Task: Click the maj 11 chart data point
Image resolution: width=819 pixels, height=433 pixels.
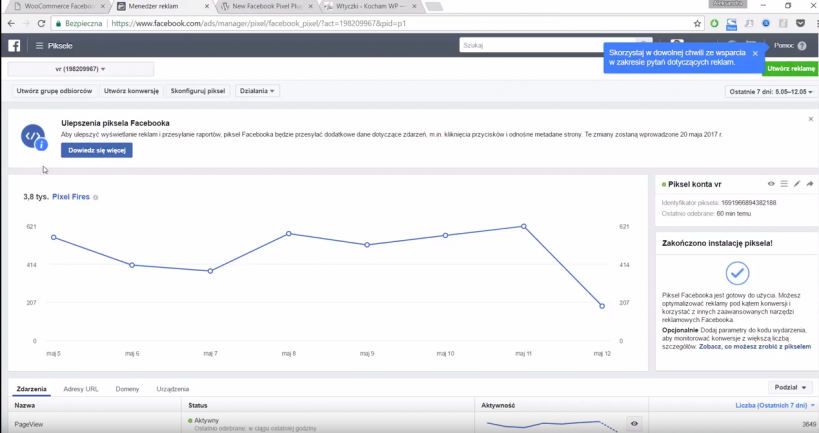Action: tap(524, 227)
